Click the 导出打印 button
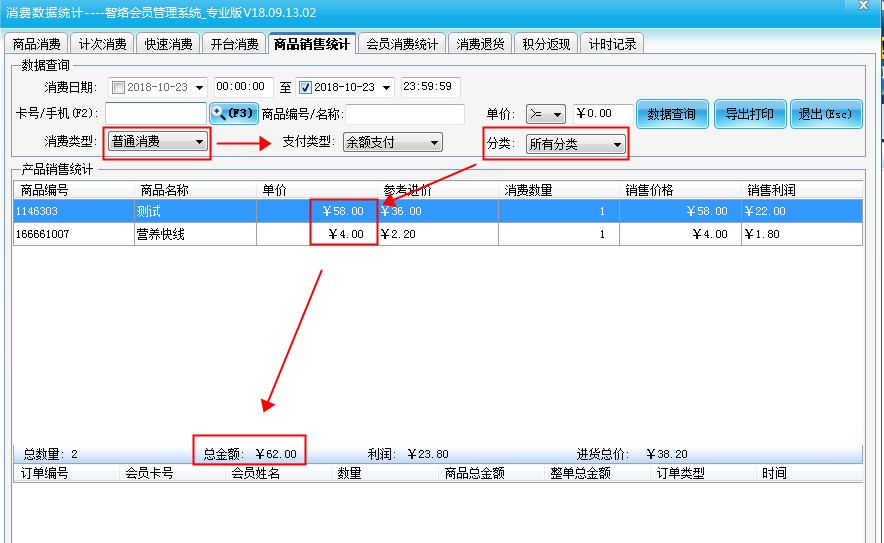 [x=749, y=114]
